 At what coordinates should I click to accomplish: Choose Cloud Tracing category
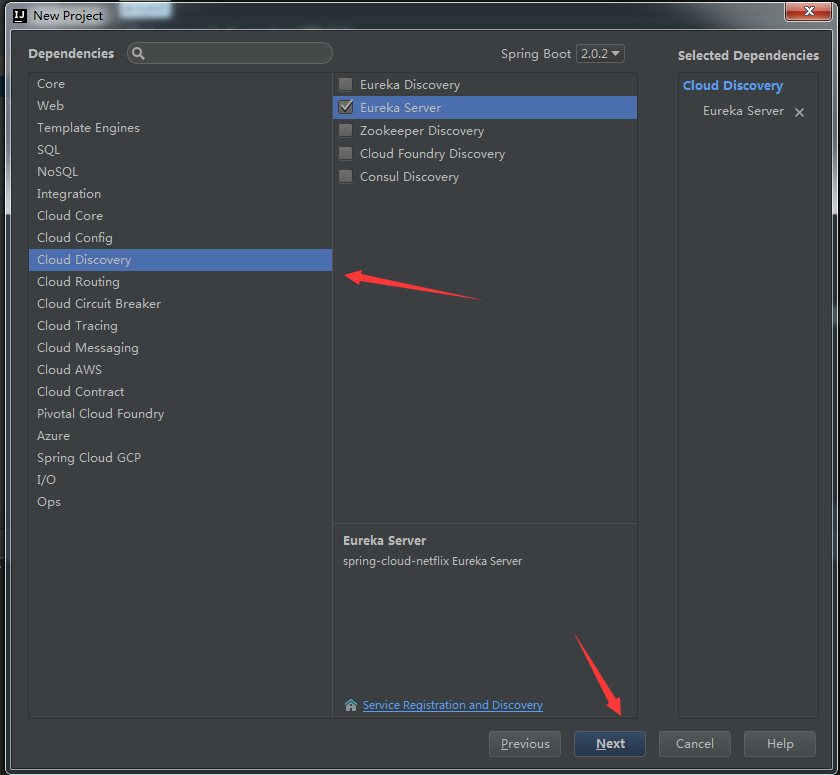click(181, 326)
